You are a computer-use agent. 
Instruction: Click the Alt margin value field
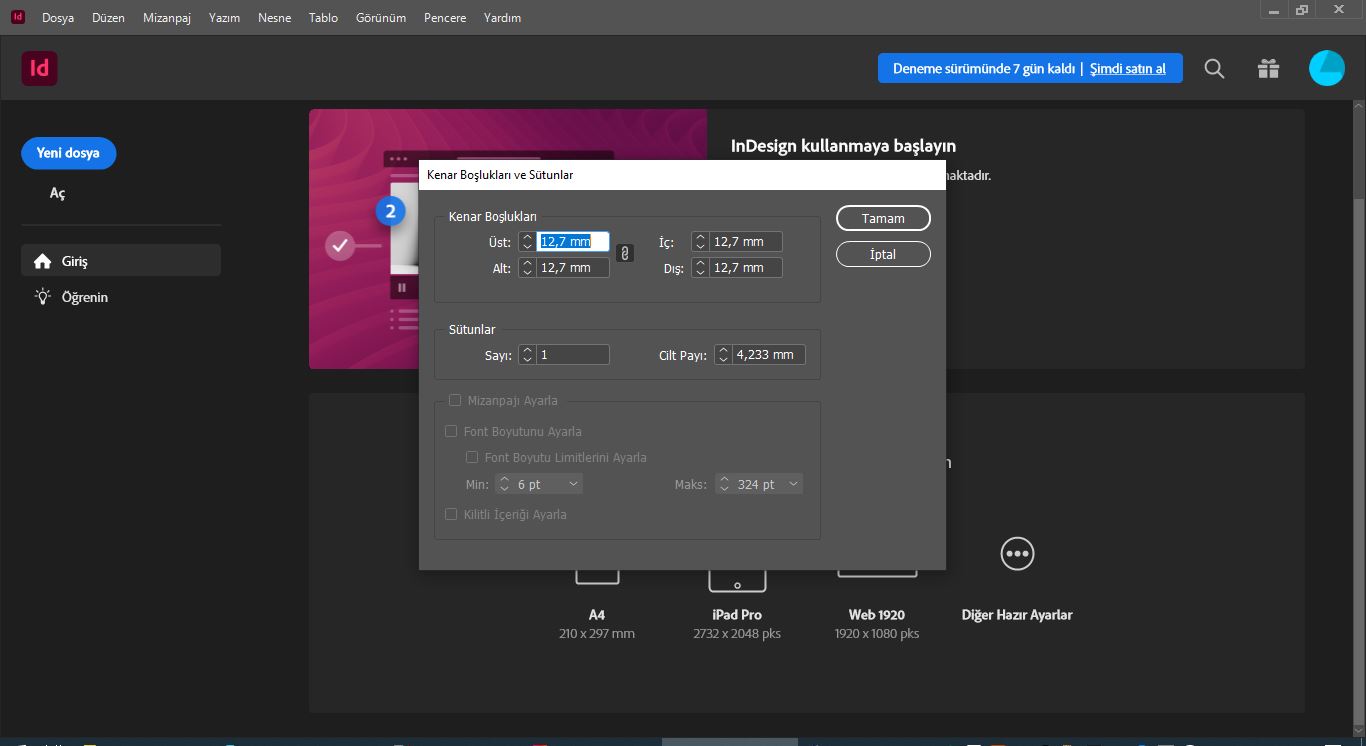573,268
